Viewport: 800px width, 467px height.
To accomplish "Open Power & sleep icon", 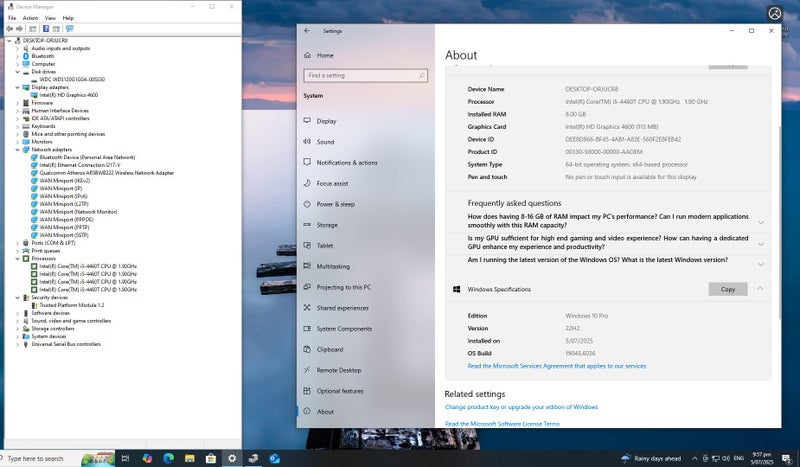I will [x=307, y=204].
